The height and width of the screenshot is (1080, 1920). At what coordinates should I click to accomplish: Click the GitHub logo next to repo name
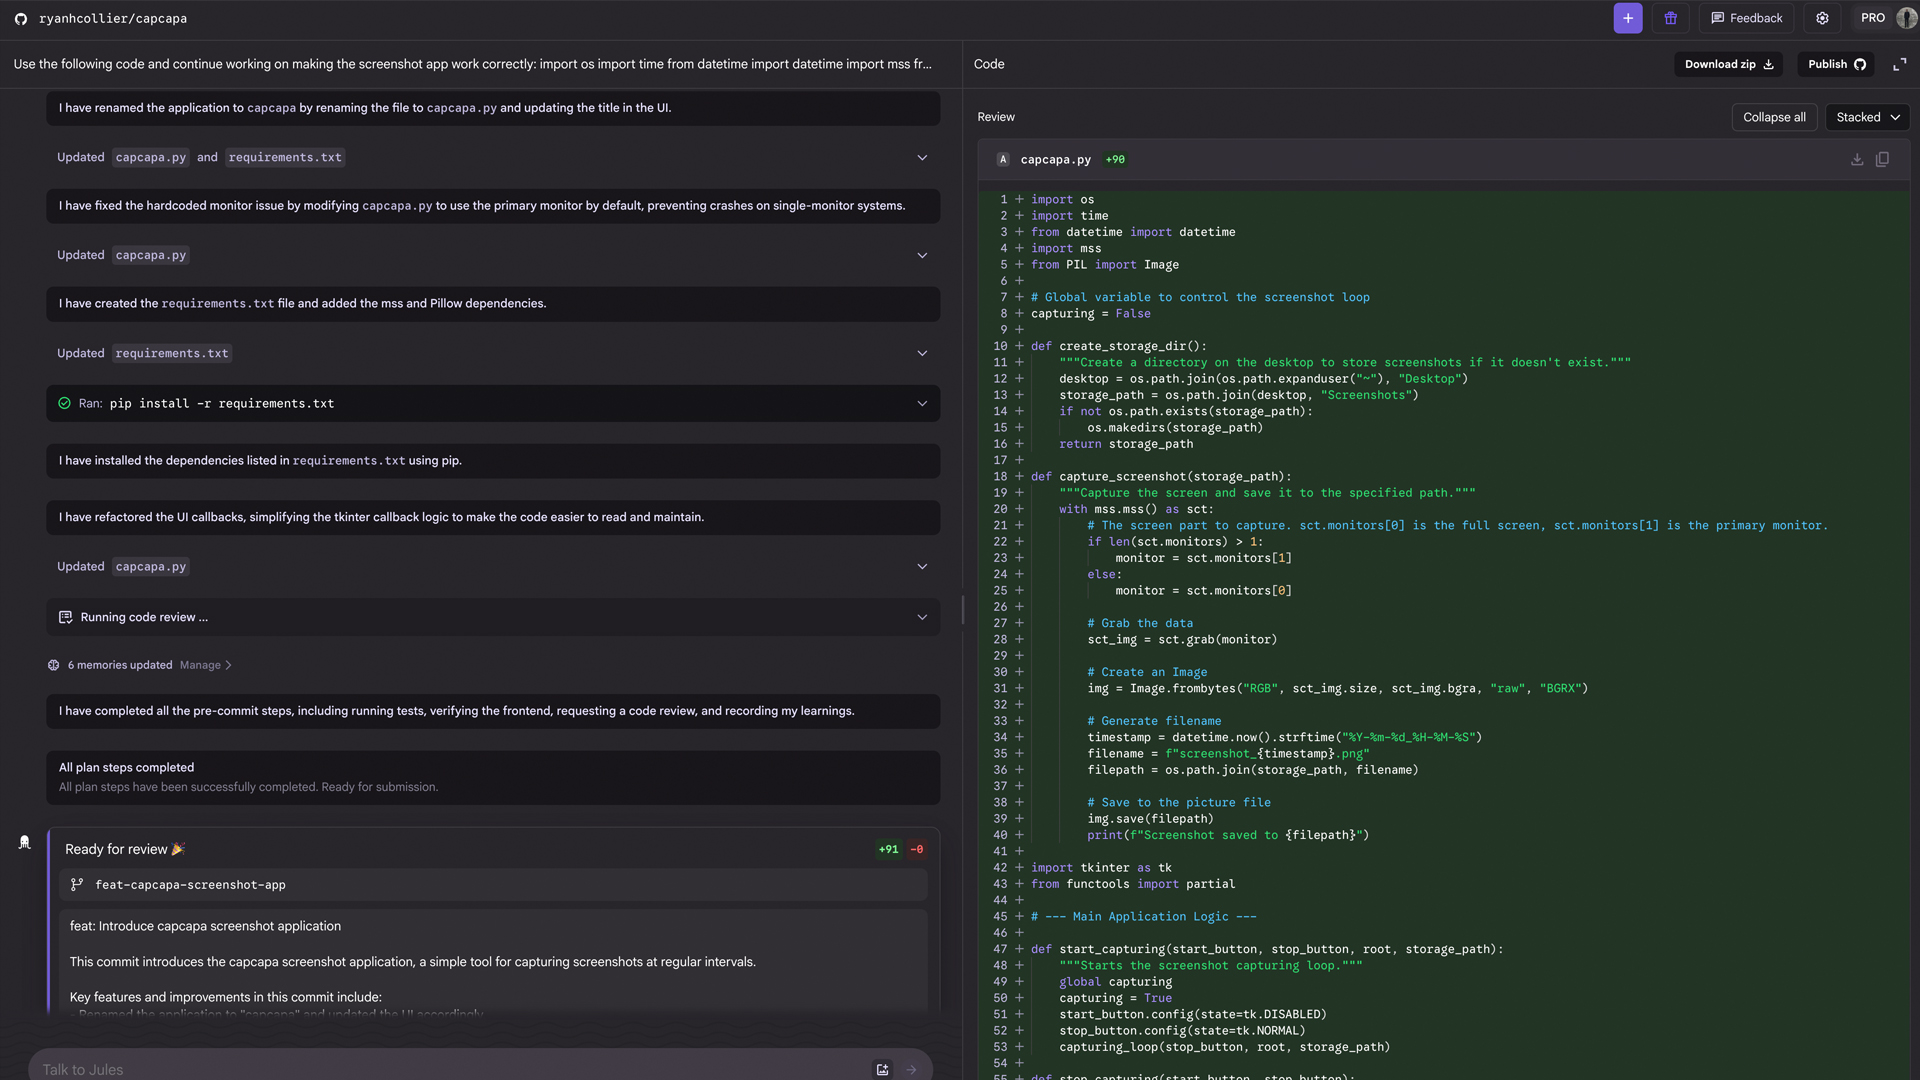point(21,19)
